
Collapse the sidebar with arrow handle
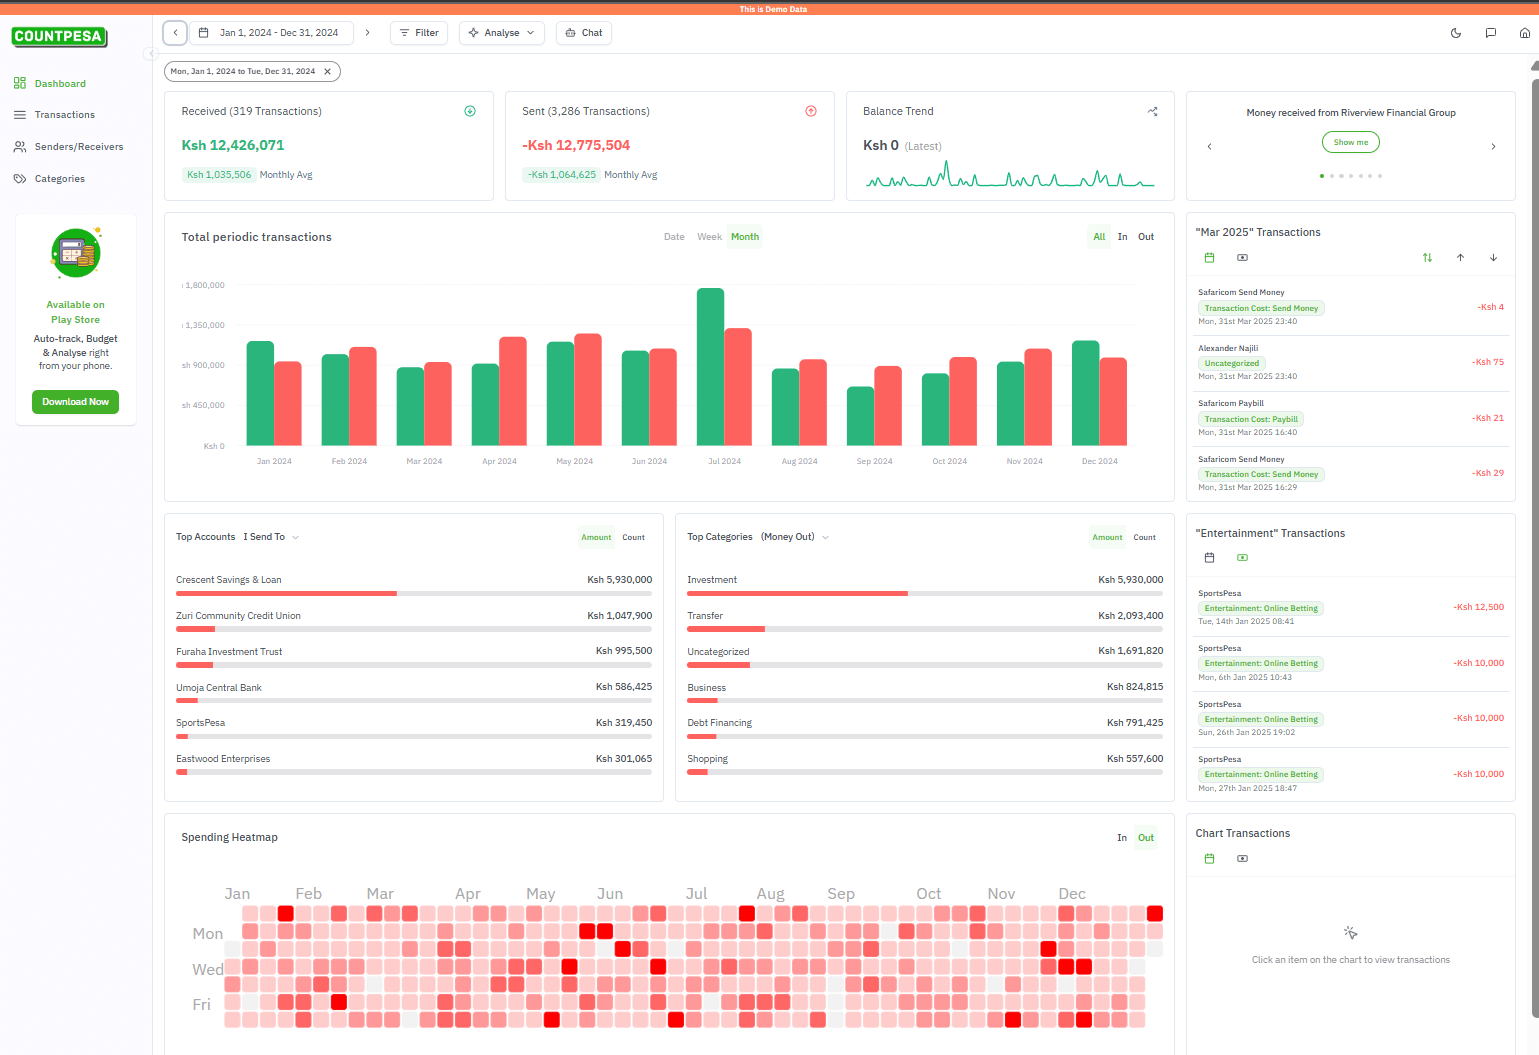pos(150,54)
